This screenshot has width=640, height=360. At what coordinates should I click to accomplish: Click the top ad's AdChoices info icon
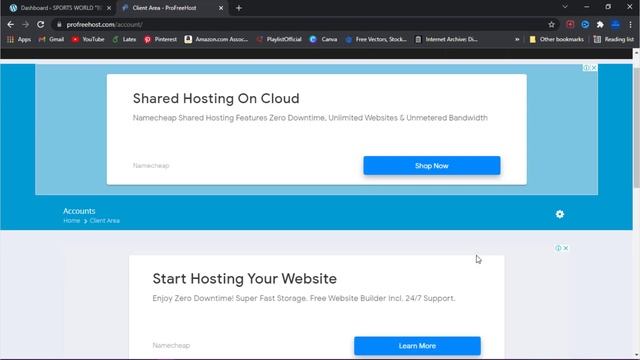click(x=587, y=68)
